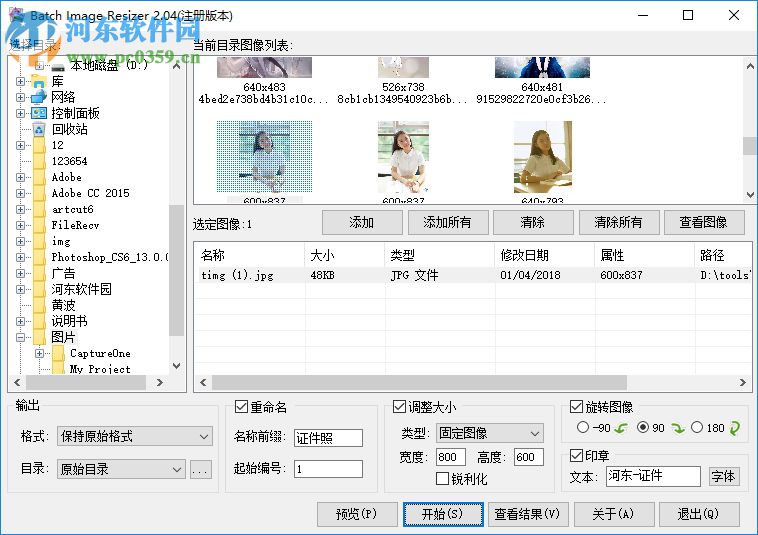Image resolution: width=758 pixels, height=535 pixels.
Task: Sort by the 修改日期 column header
Action: coord(545,255)
